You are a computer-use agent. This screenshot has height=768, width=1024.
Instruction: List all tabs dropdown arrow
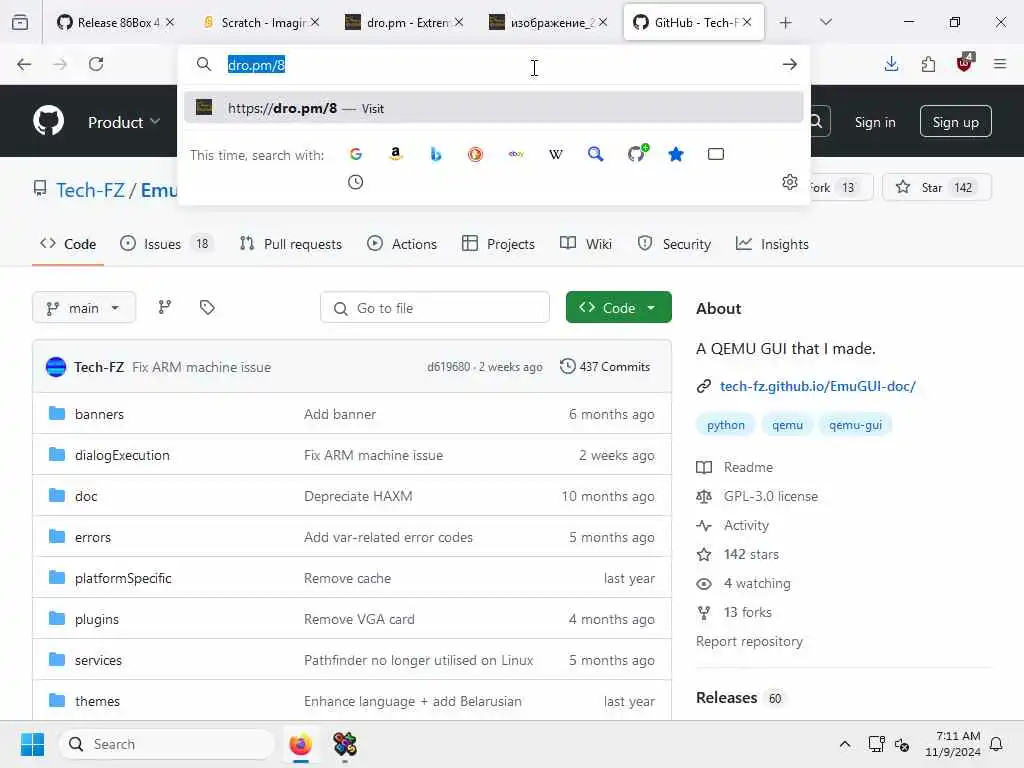click(x=825, y=22)
